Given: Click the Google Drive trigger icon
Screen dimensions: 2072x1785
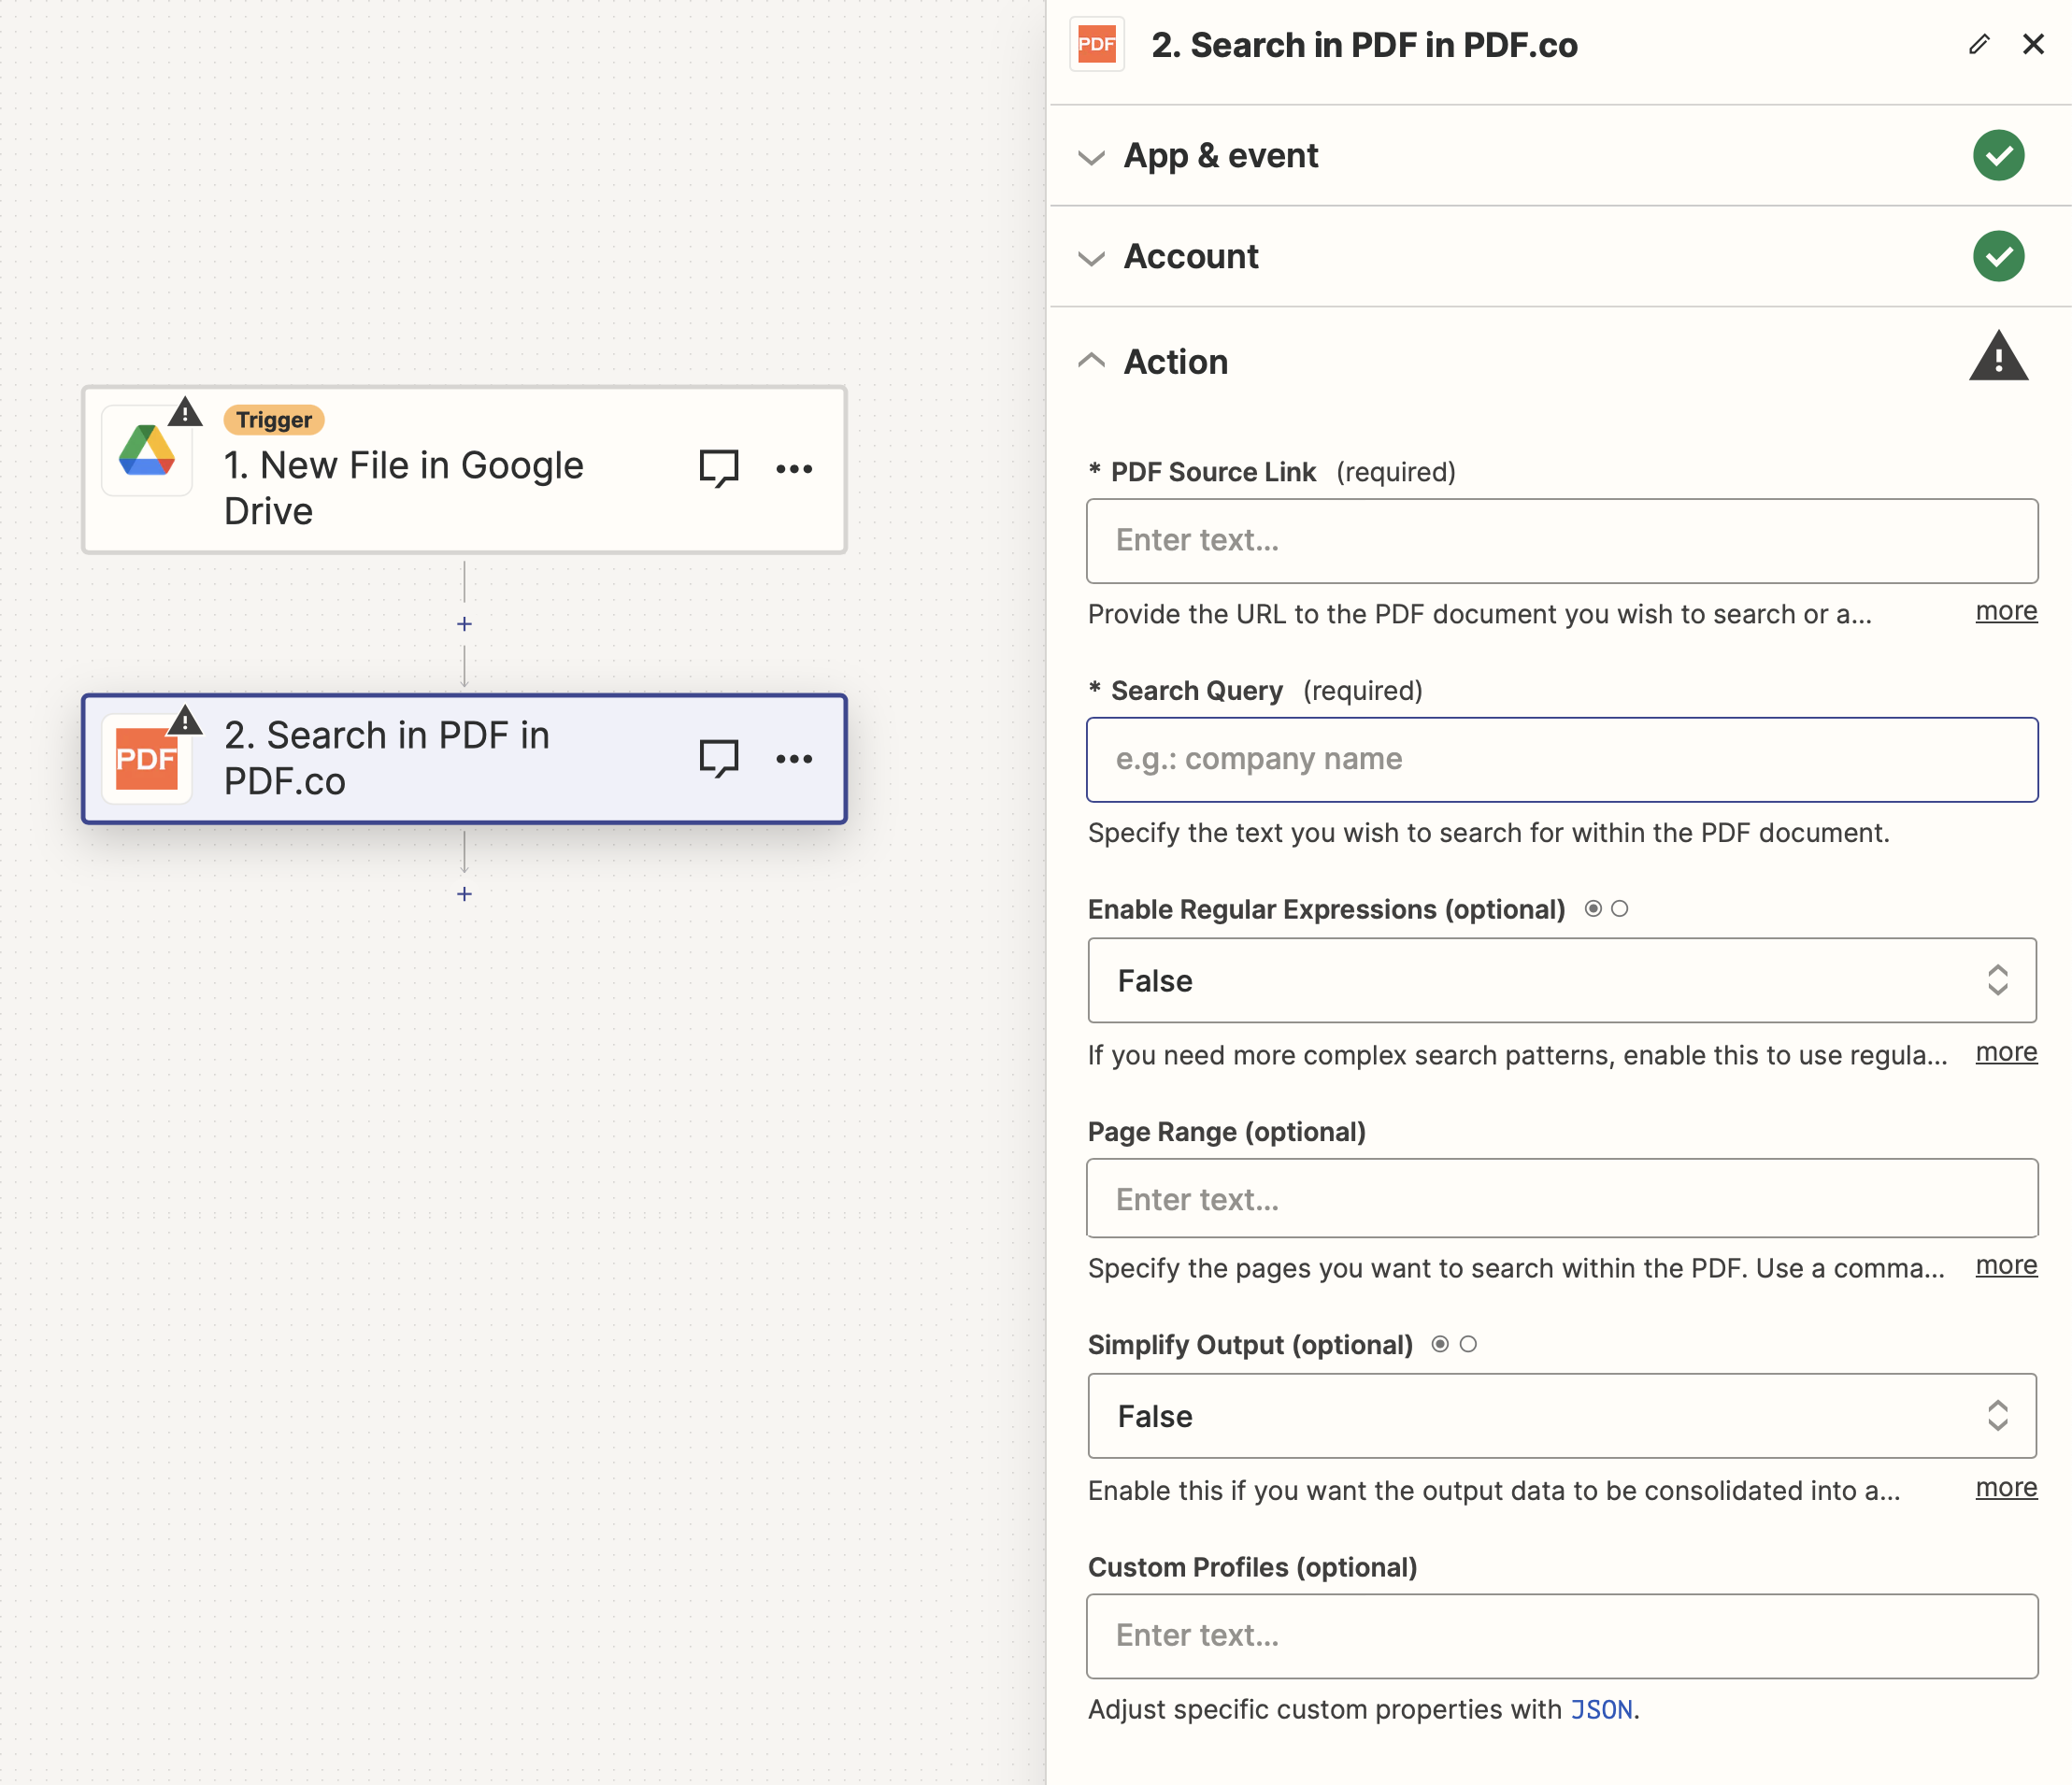Looking at the screenshot, I should coord(146,452).
